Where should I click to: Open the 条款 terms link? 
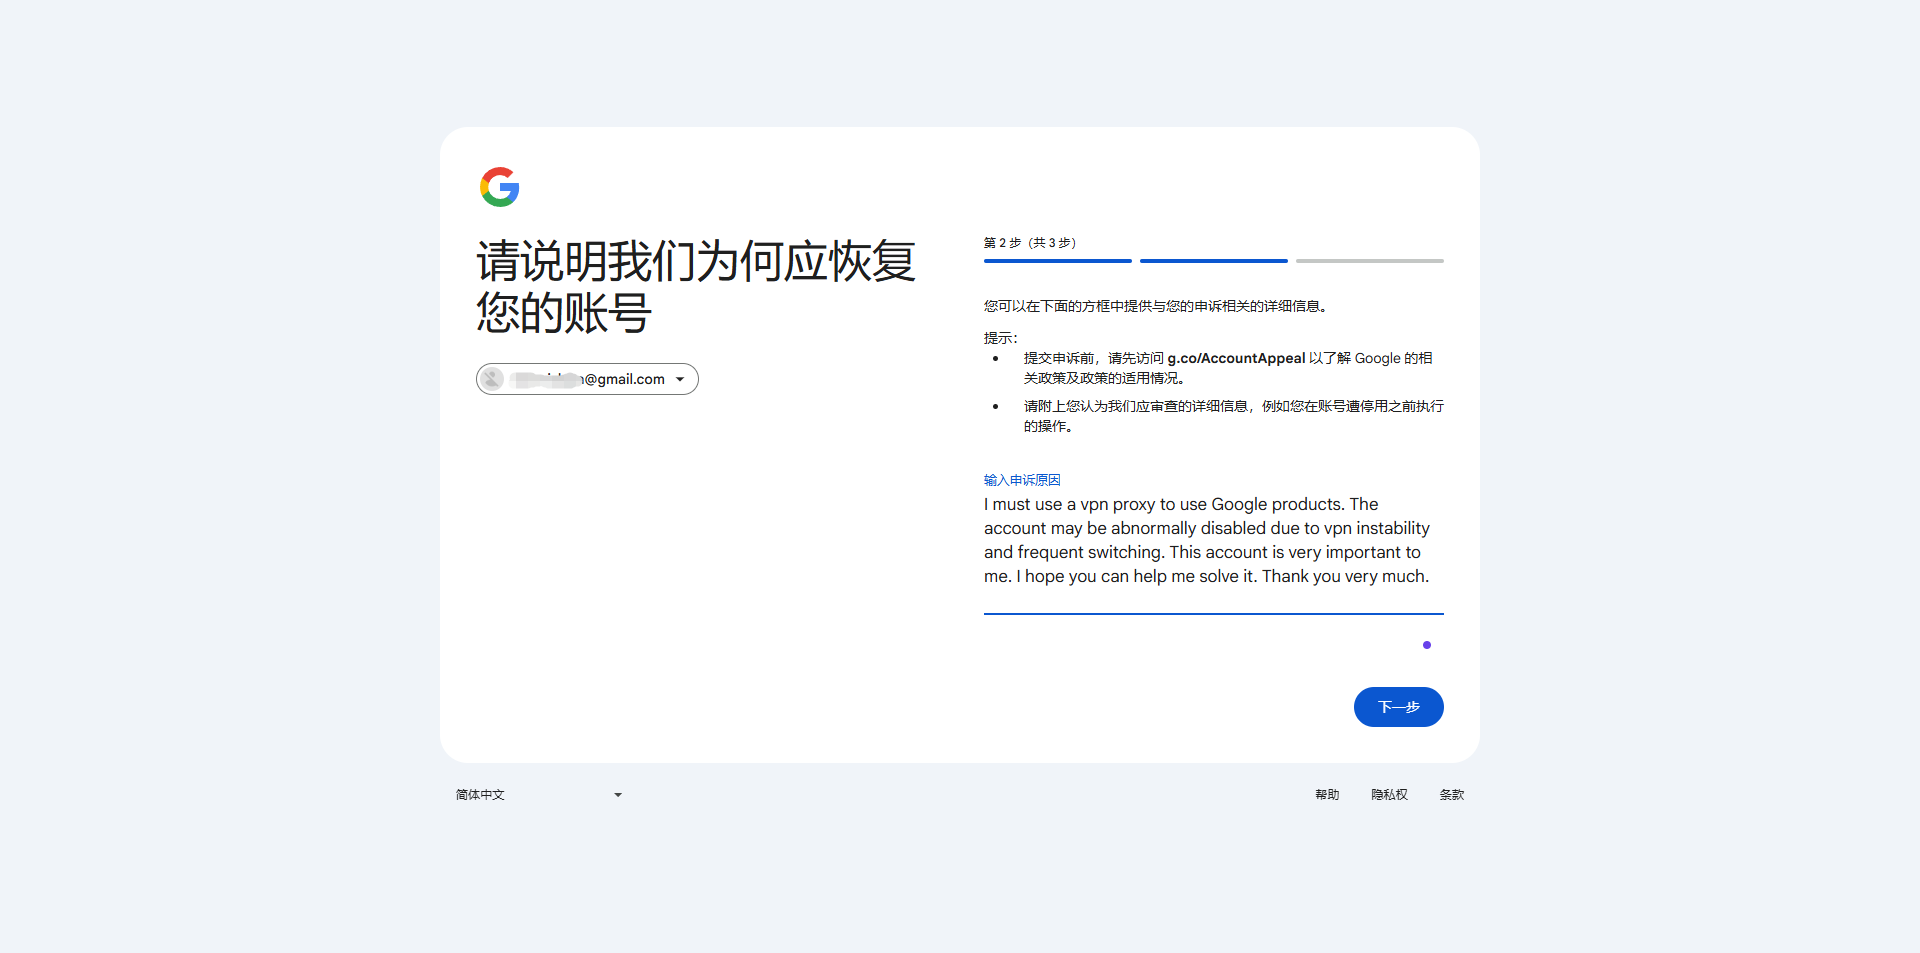click(1451, 795)
